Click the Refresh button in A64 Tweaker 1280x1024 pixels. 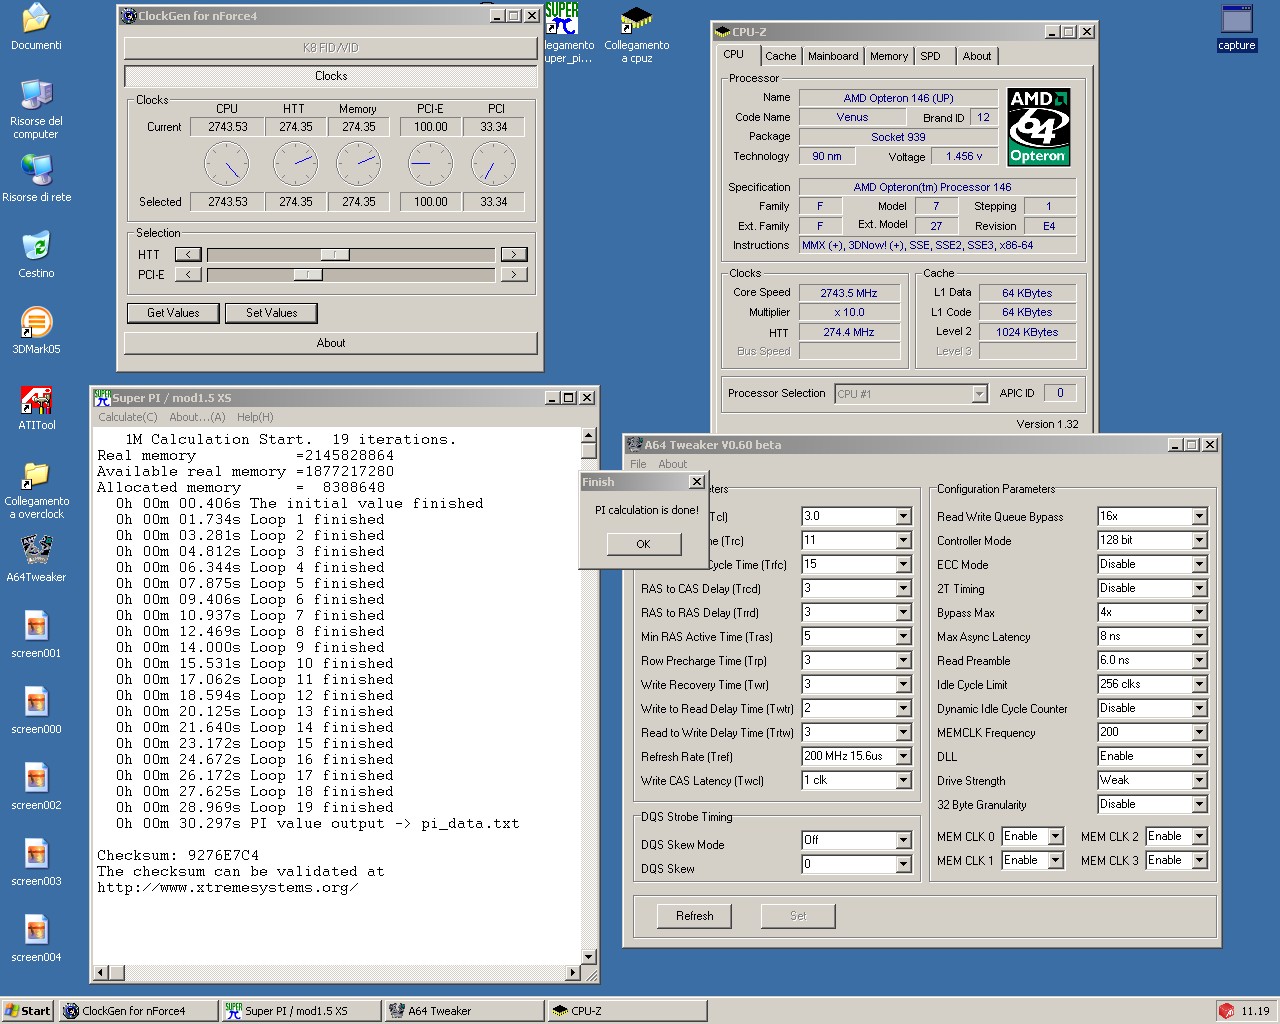[695, 916]
